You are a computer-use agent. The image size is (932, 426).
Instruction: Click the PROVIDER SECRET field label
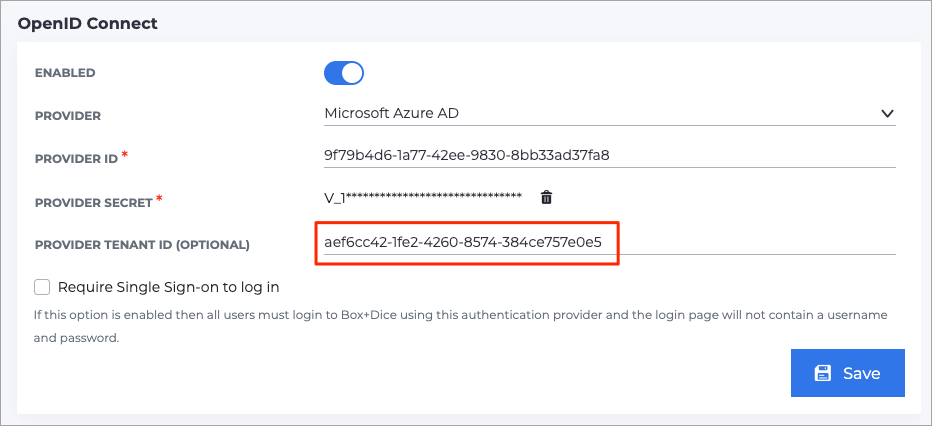94,203
